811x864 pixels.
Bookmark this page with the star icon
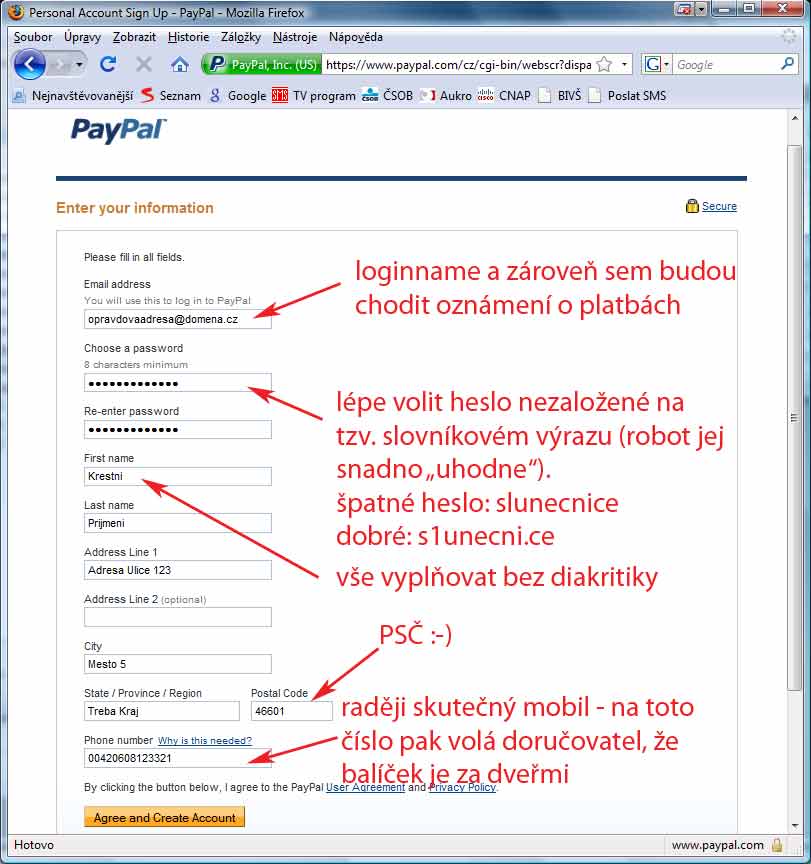[x=604, y=64]
